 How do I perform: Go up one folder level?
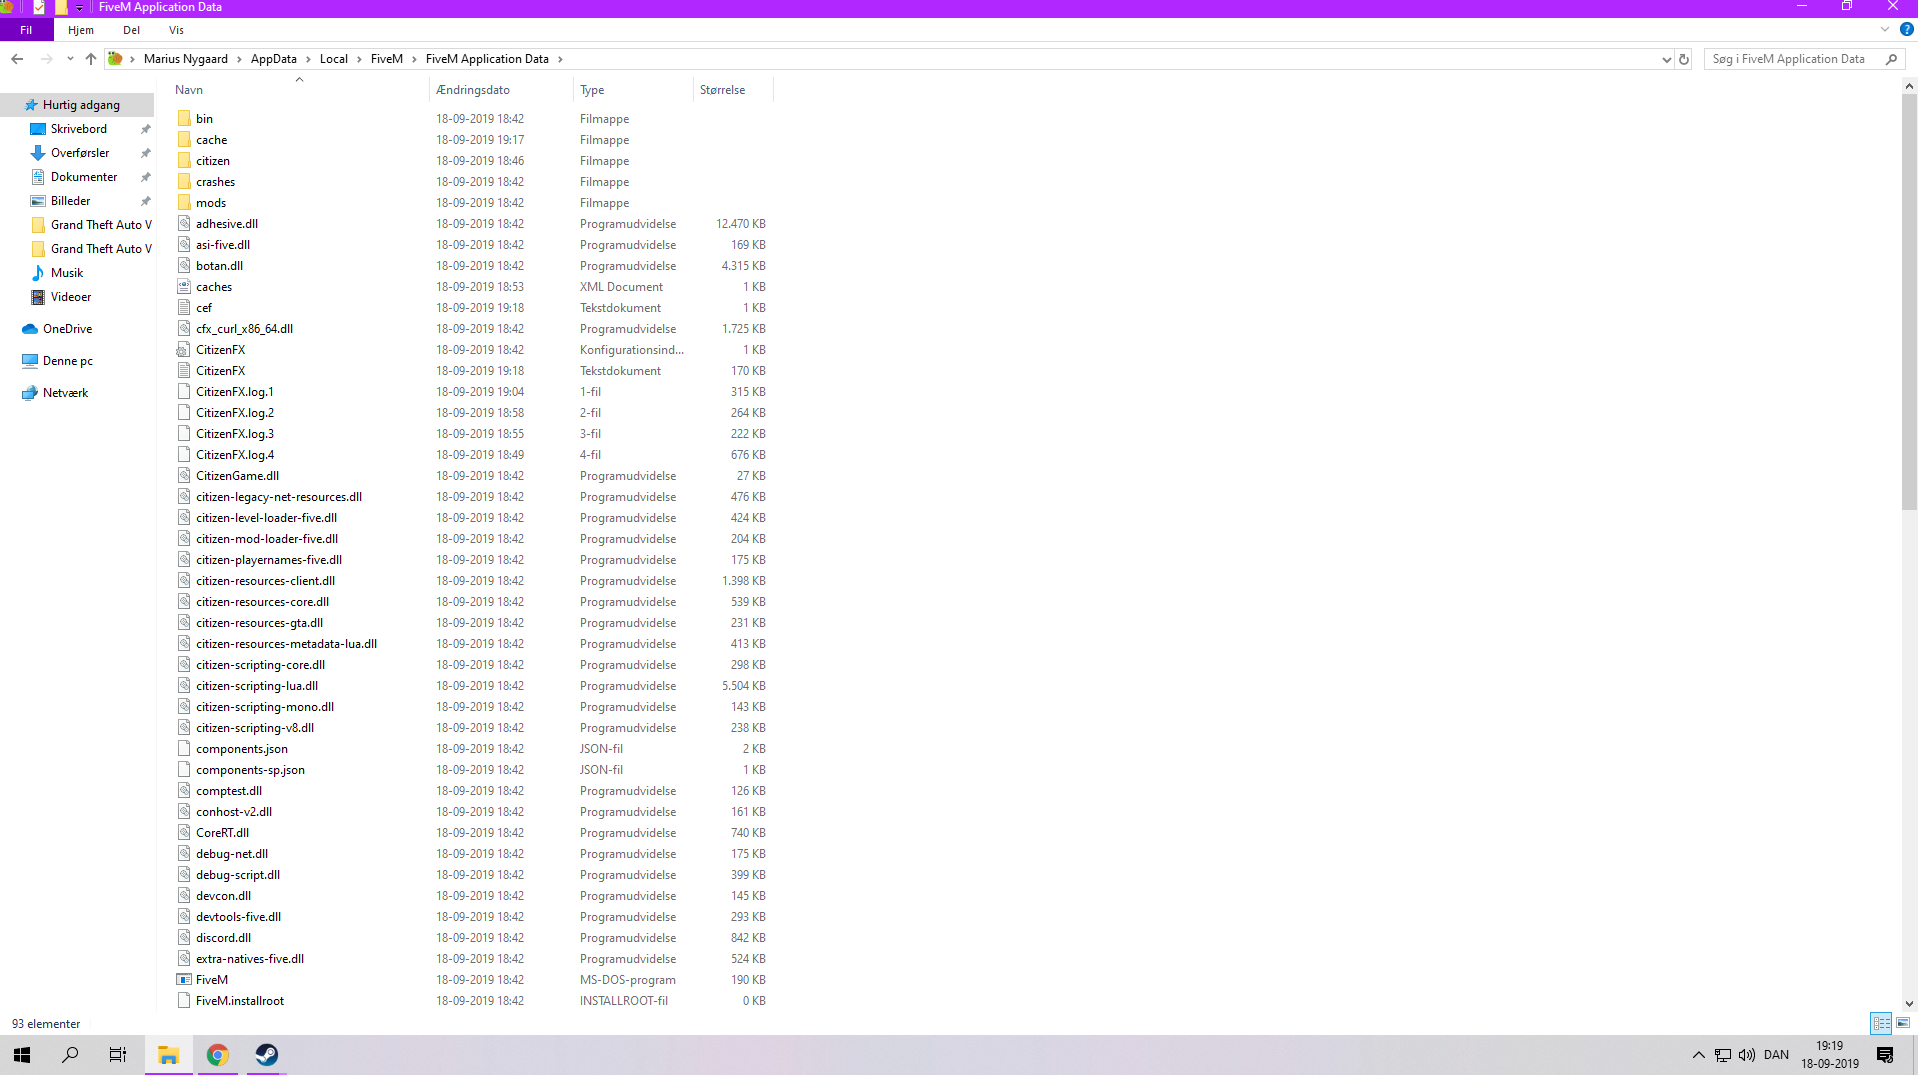click(91, 59)
